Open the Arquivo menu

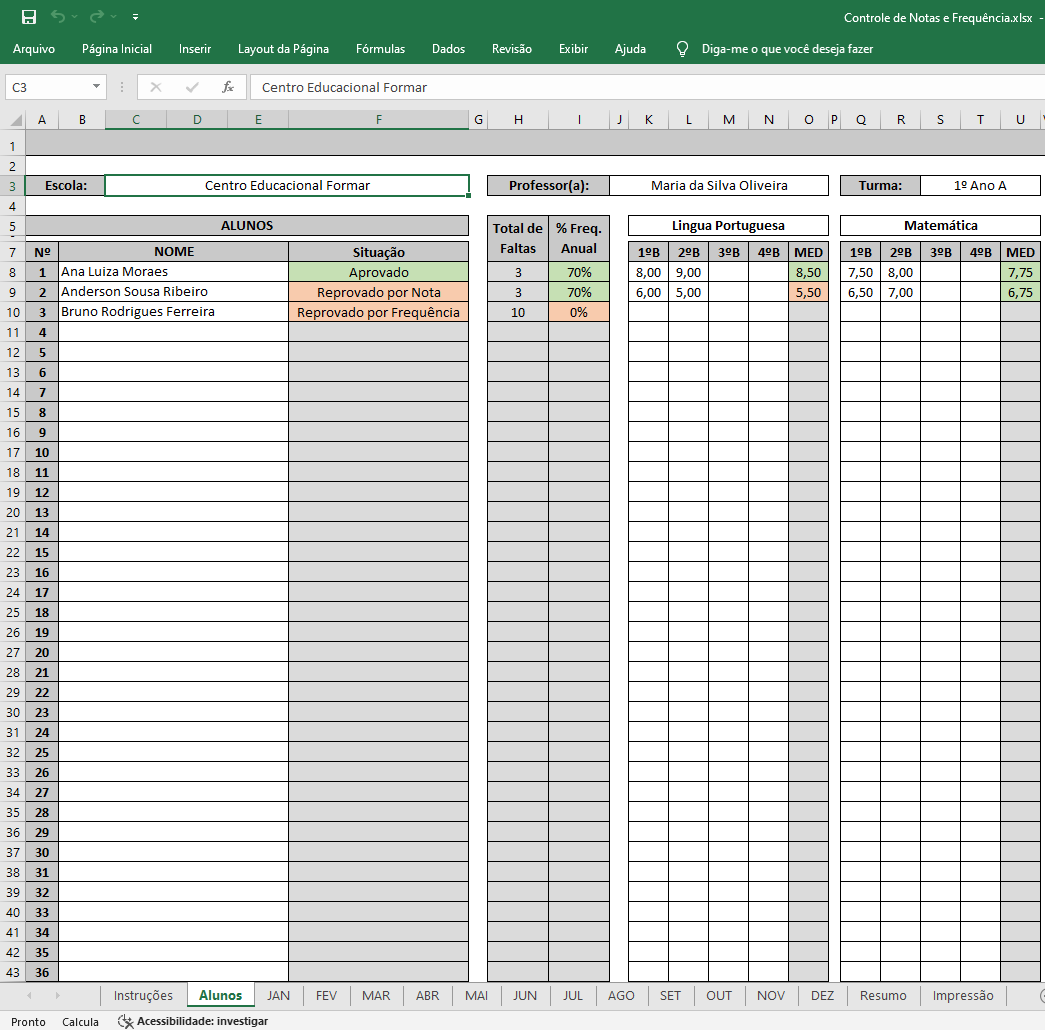coord(34,48)
